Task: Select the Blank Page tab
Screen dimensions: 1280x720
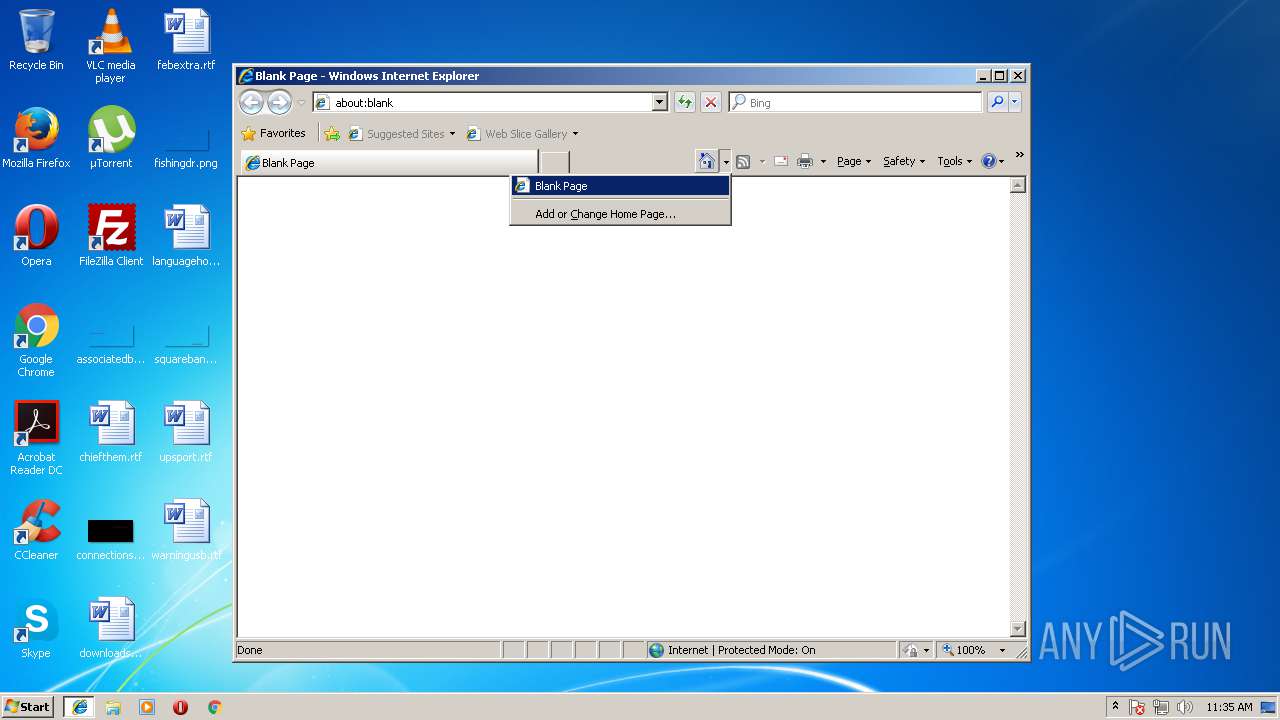Action: click(x=389, y=163)
